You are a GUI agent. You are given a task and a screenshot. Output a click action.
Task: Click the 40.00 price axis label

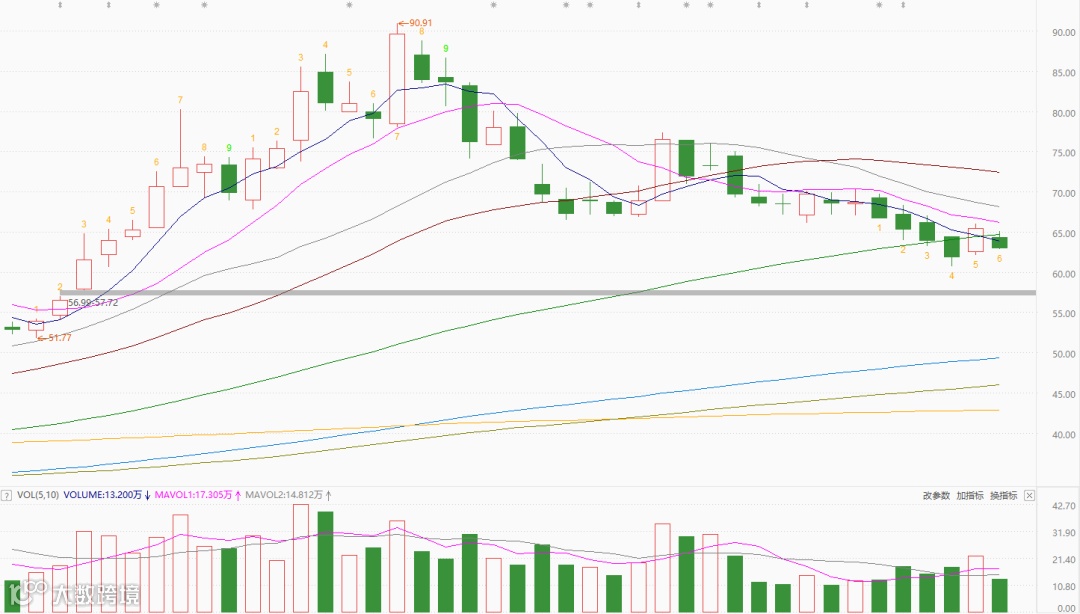[1063, 434]
